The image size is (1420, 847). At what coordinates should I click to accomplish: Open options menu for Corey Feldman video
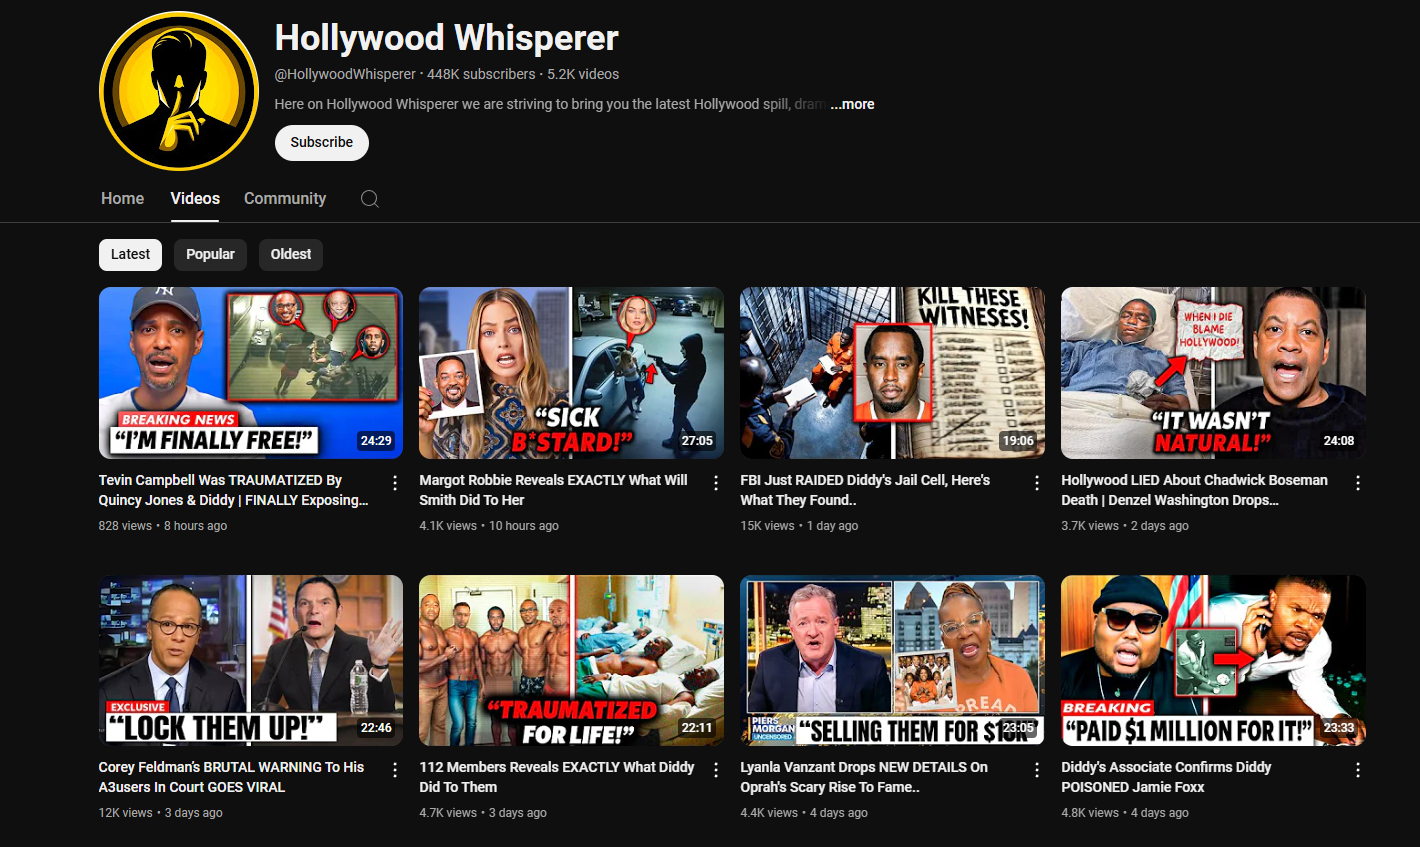395,770
